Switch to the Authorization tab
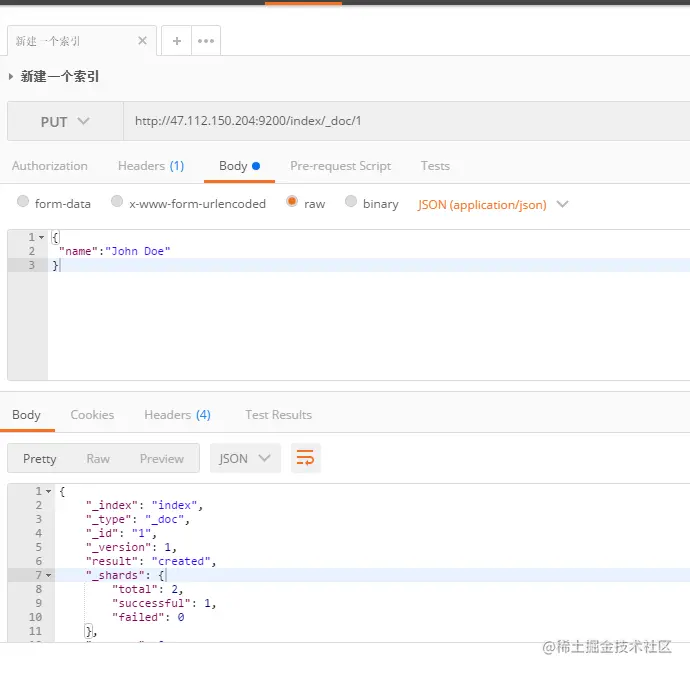The width and height of the screenshot is (690, 673). (x=50, y=166)
